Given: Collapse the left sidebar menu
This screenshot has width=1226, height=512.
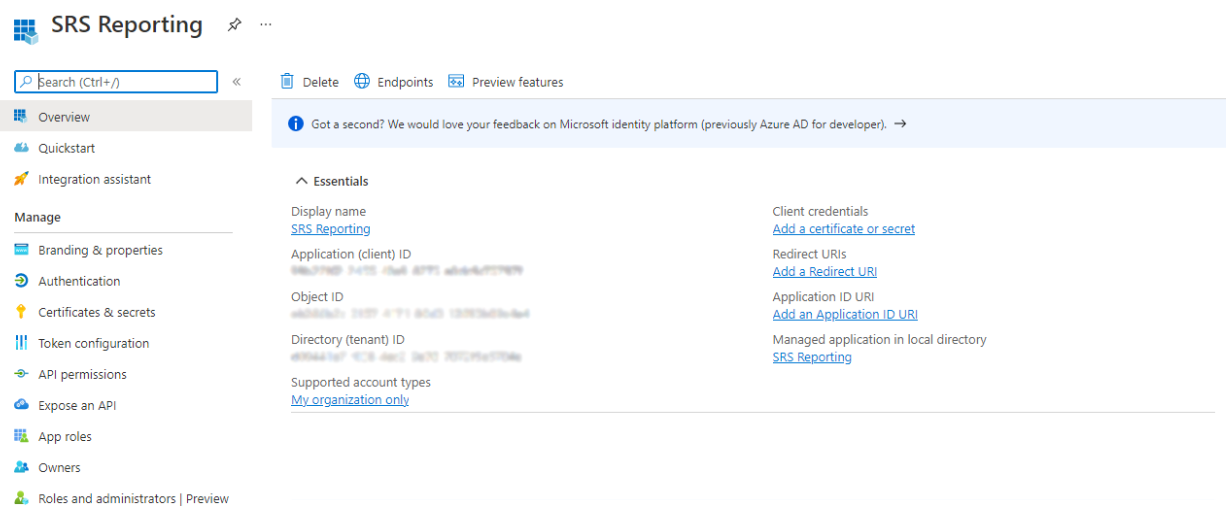Looking at the screenshot, I should click(237, 82).
